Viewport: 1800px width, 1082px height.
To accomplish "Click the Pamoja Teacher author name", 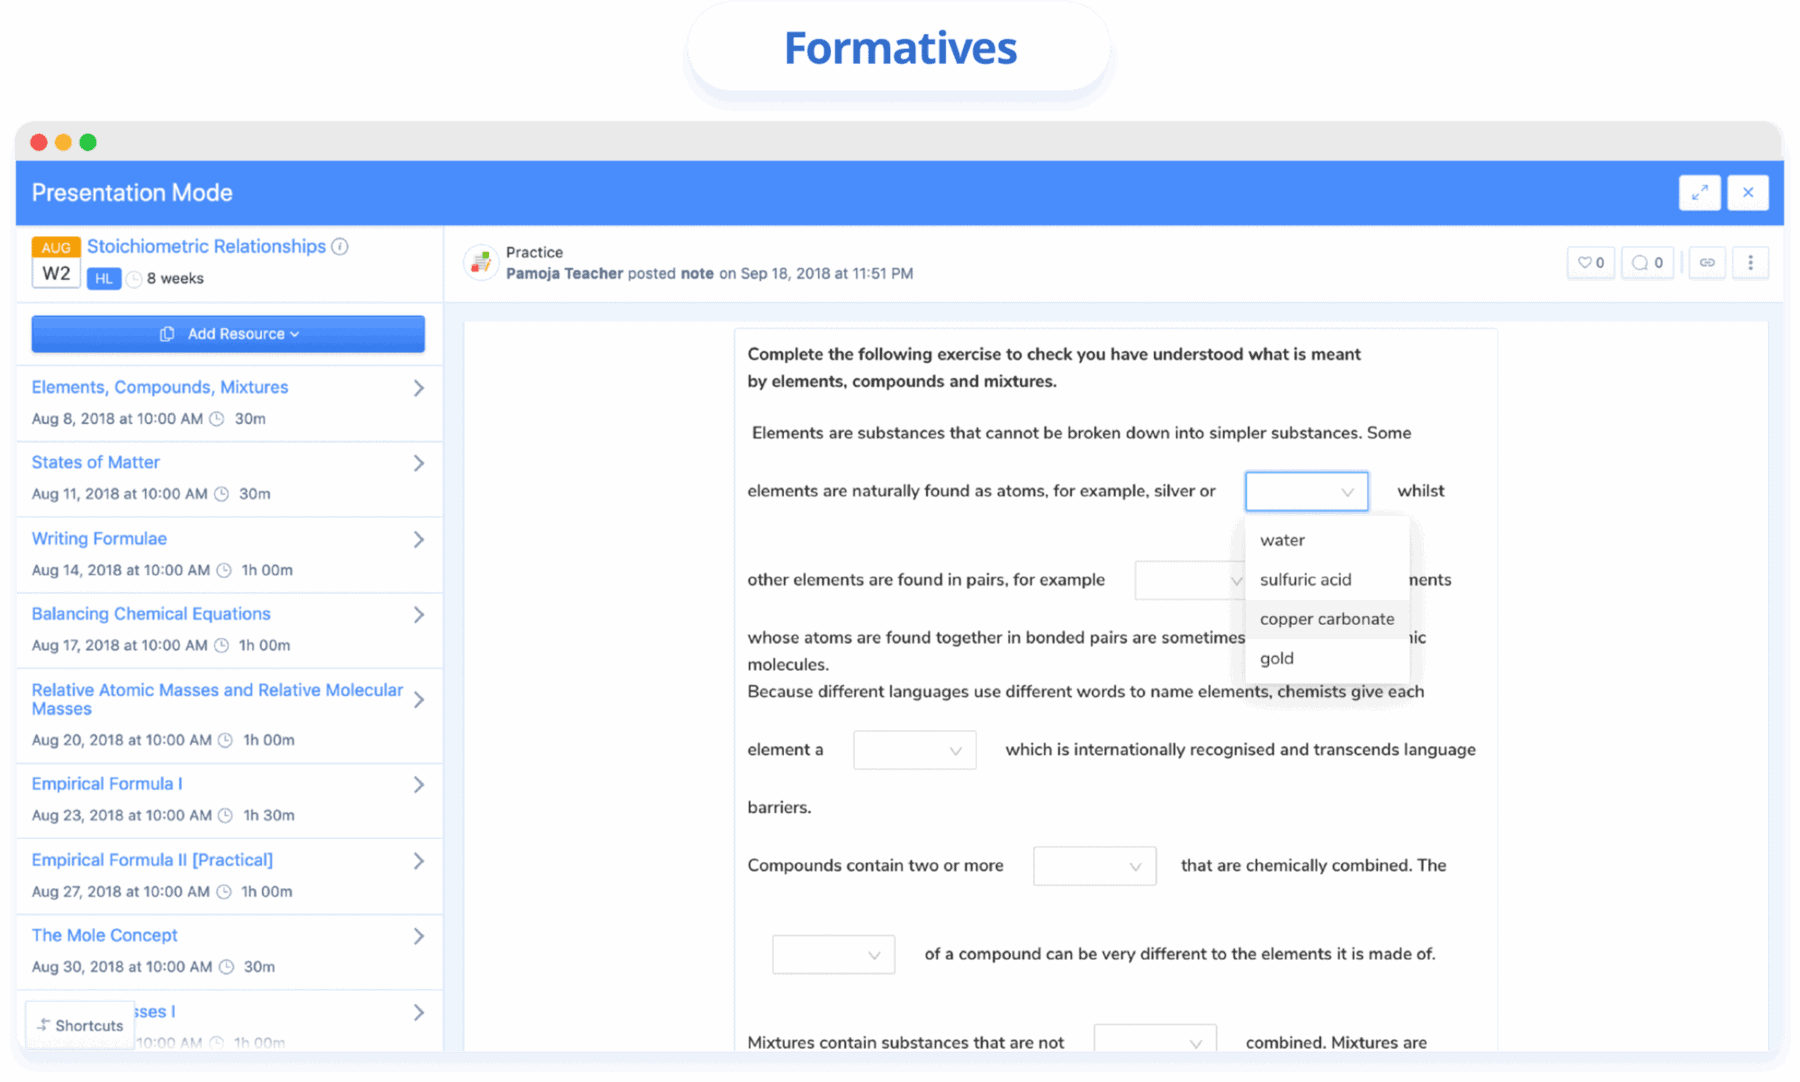I will 564,273.
